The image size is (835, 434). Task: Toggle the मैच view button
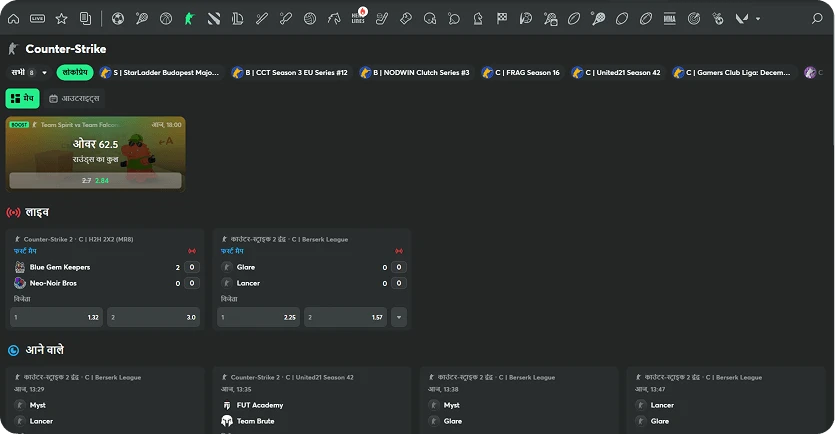(22, 98)
